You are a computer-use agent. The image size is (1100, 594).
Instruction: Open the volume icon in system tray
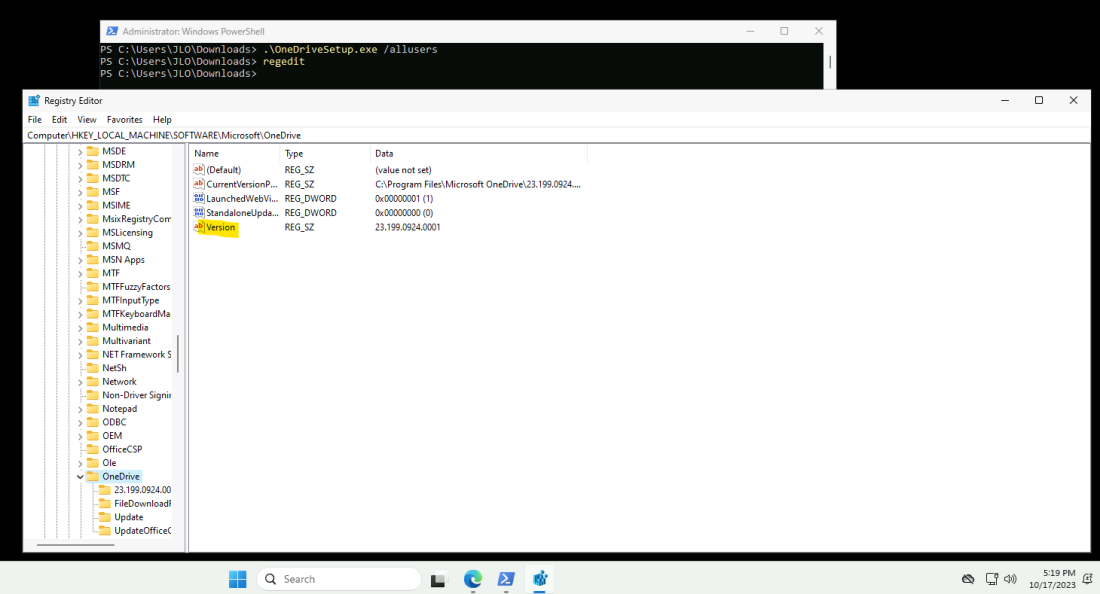tap(1010, 578)
